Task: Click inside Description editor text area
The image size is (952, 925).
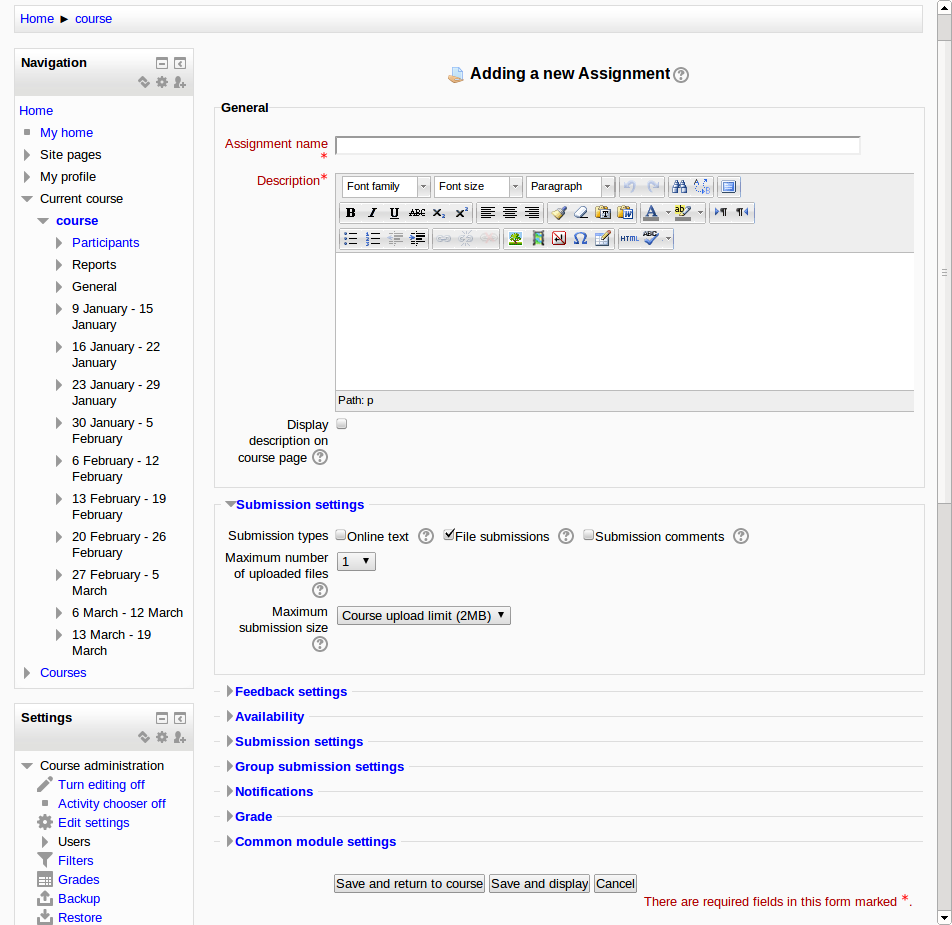Action: pyautogui.click(x=625, y=321)
